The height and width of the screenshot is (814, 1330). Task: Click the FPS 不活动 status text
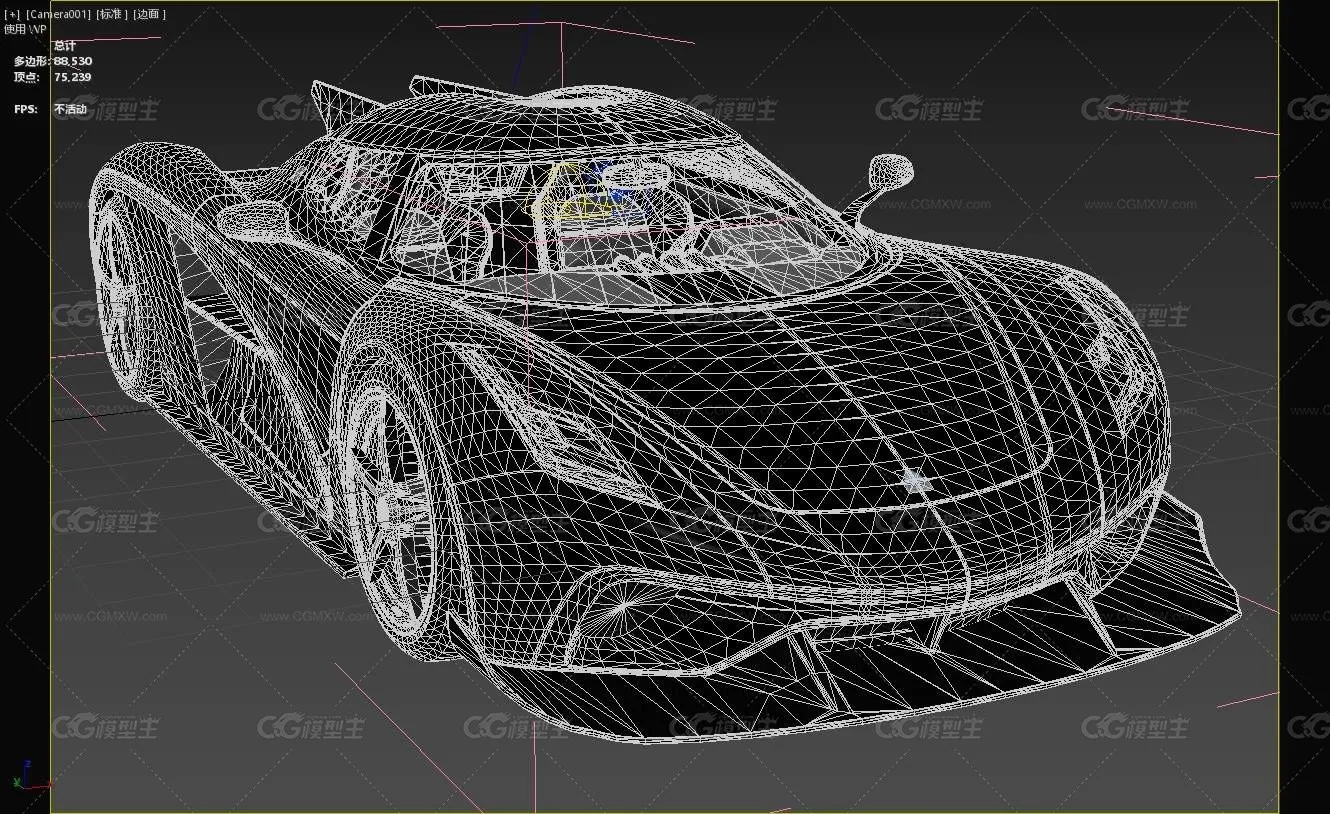click(x=70, y=109)
